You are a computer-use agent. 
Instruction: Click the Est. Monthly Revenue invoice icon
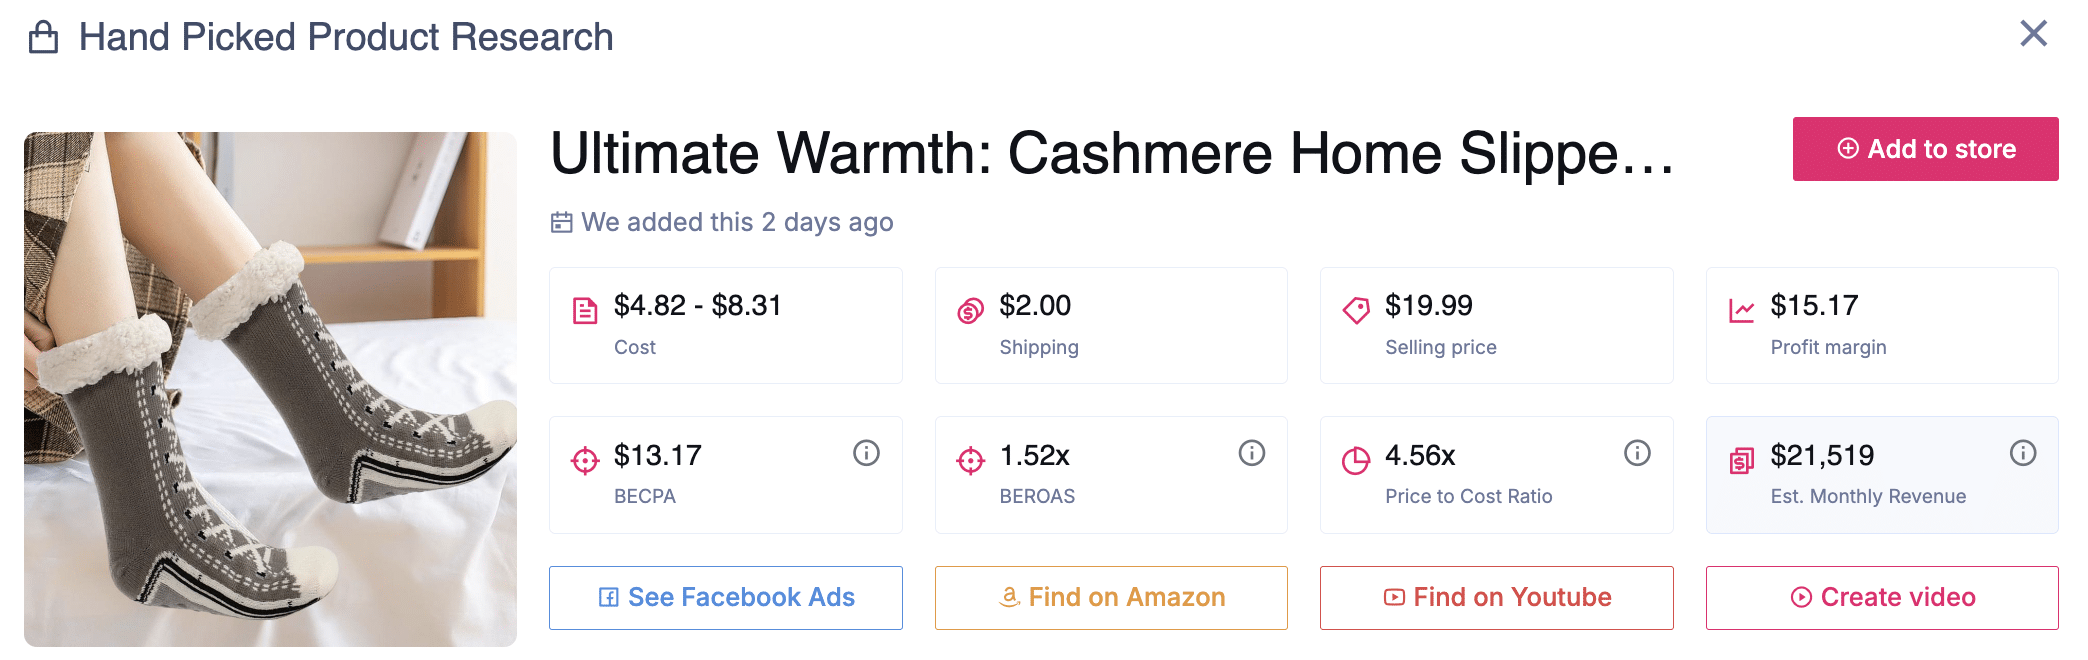(1741, 460)
